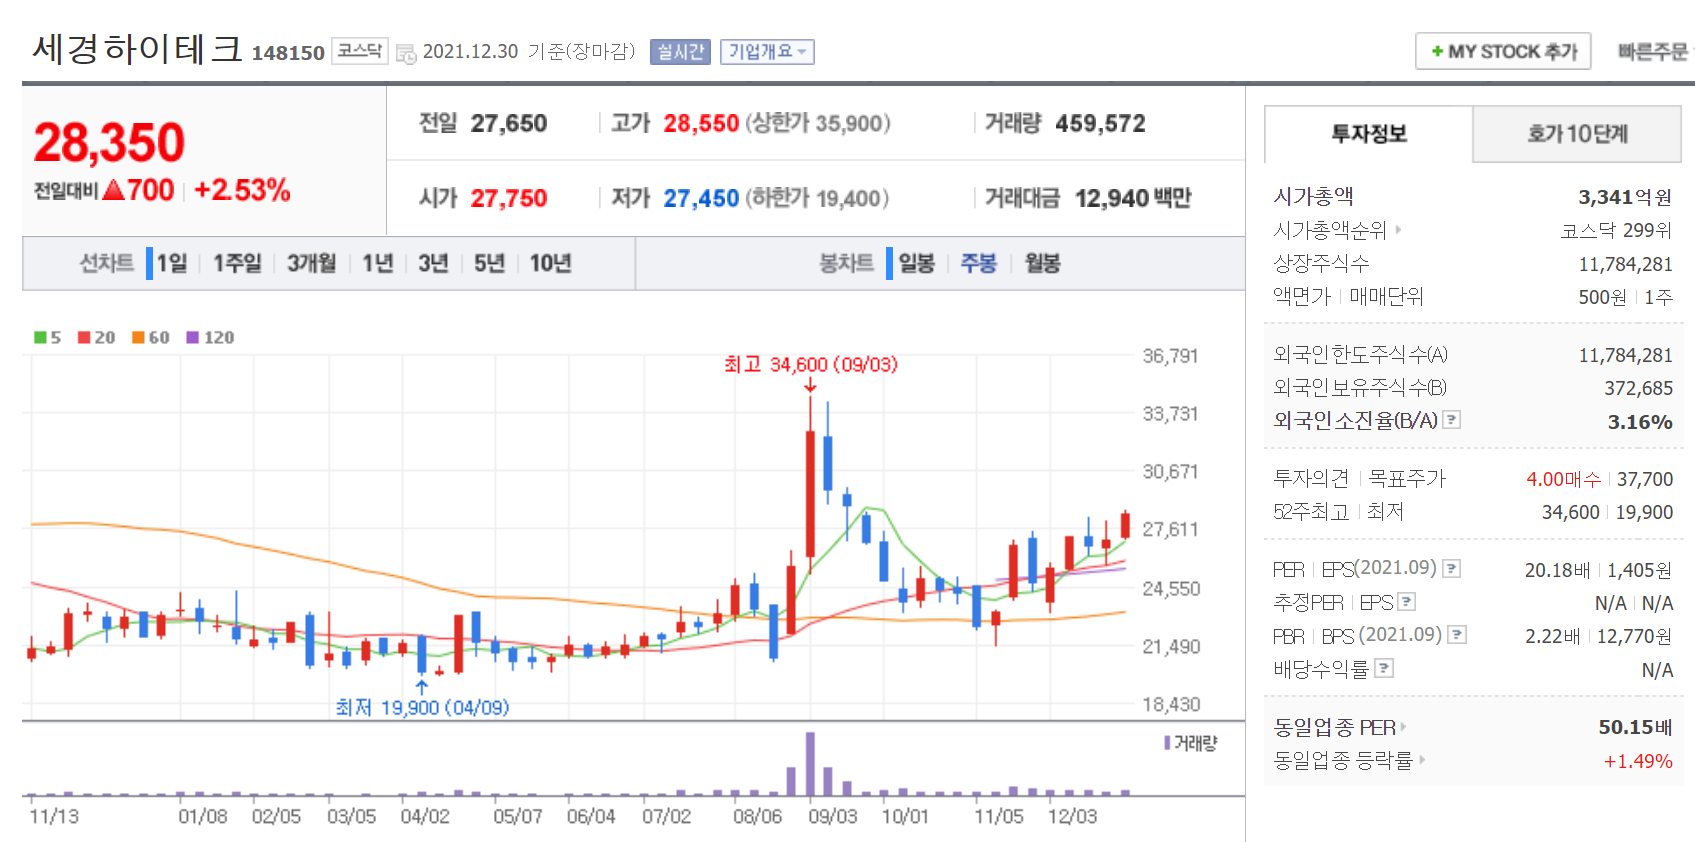Click the purple 120-day moving average legend
This screenshot has height=842, width=1695.
click(x=210, y=337)
